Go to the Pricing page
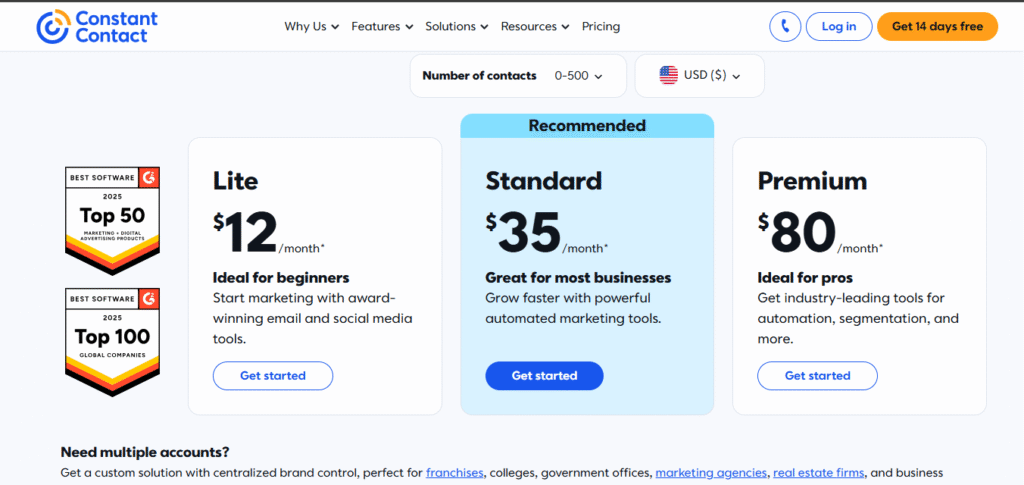Image resolution: width=1024 pixels, height=485 pixels. click(x=601, y=27)
